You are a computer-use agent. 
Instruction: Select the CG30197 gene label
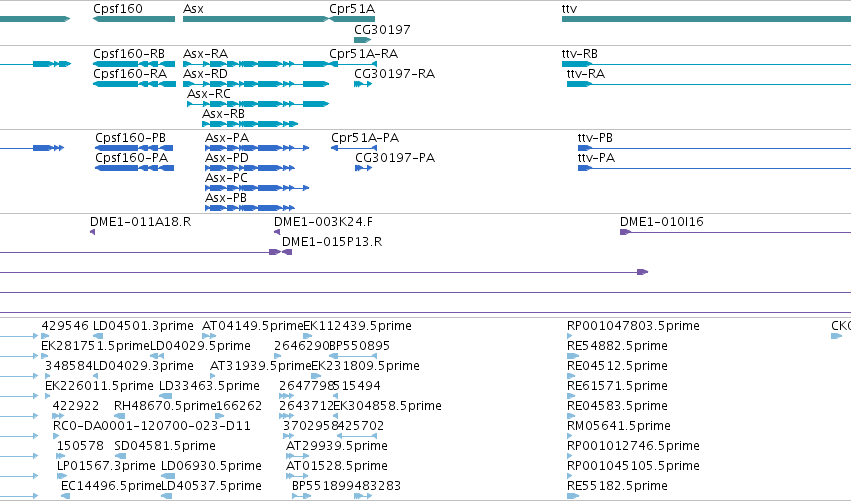pyautogui.click(x=382, y=29)
